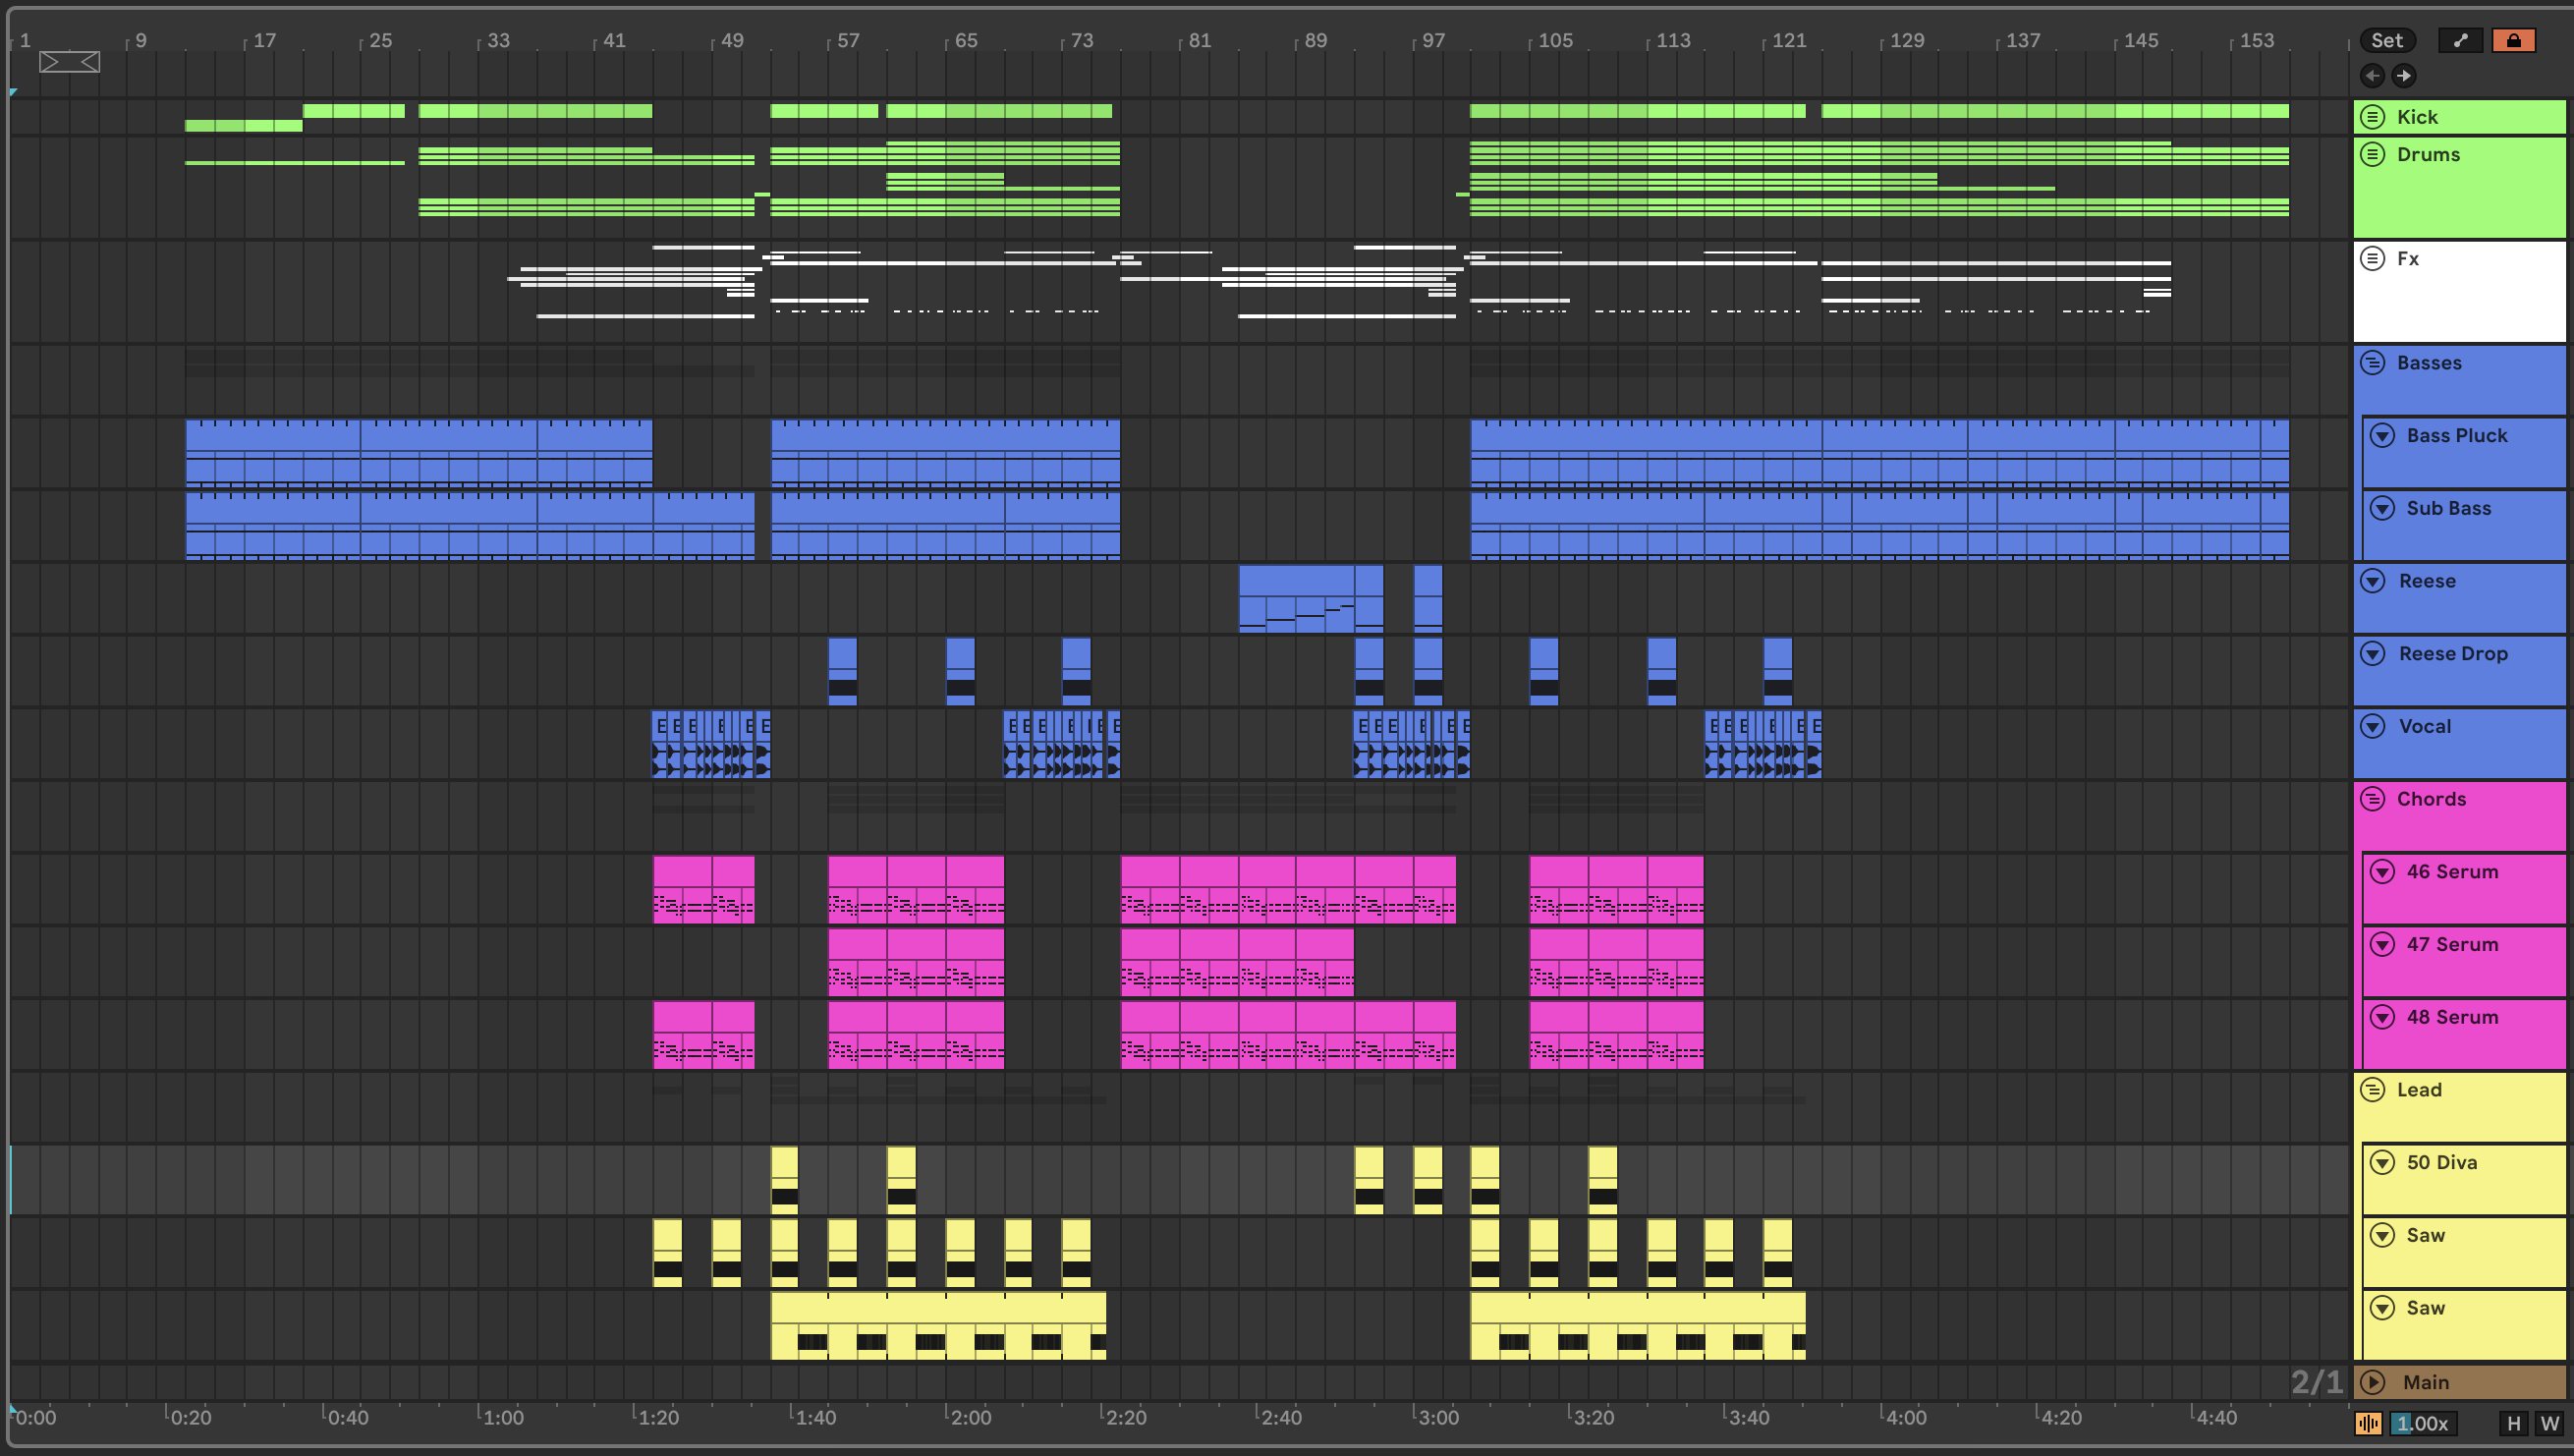2574x1456 pixels.
Task: Fold the Kick group track
Action: 2372,117
